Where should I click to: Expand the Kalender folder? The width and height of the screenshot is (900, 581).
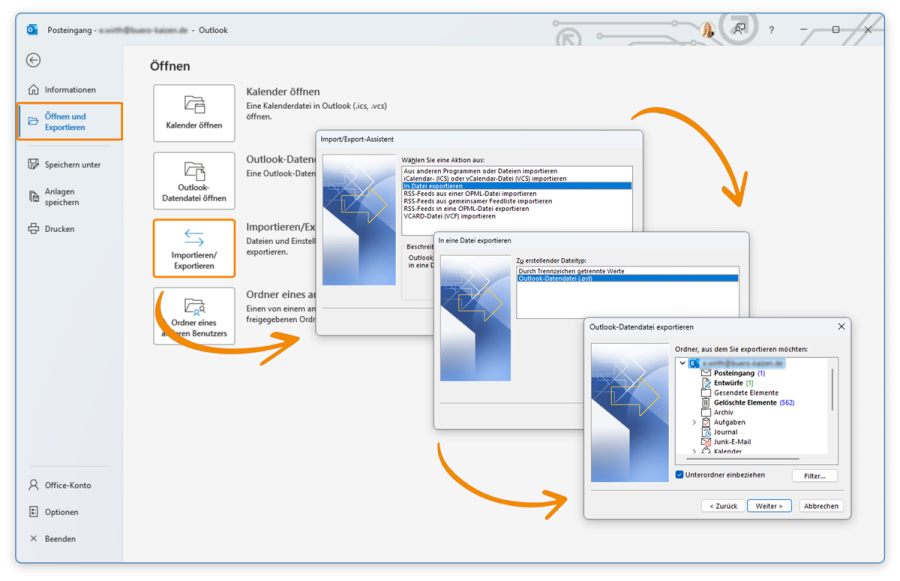pos(693,451)
